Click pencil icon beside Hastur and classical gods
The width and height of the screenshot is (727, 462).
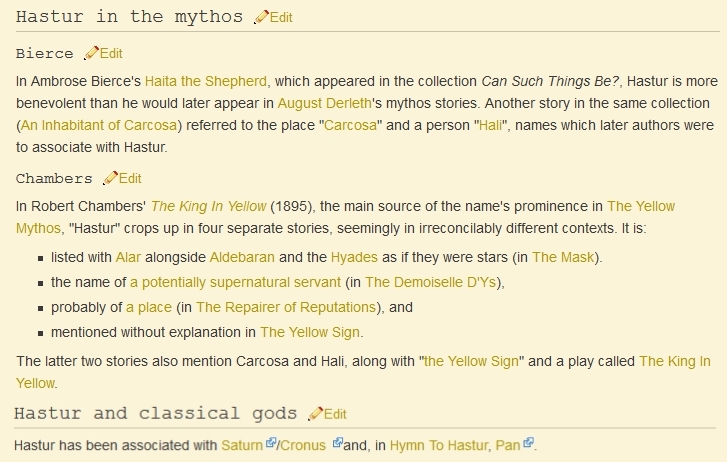pyautogui.click(x=316, y=413)
